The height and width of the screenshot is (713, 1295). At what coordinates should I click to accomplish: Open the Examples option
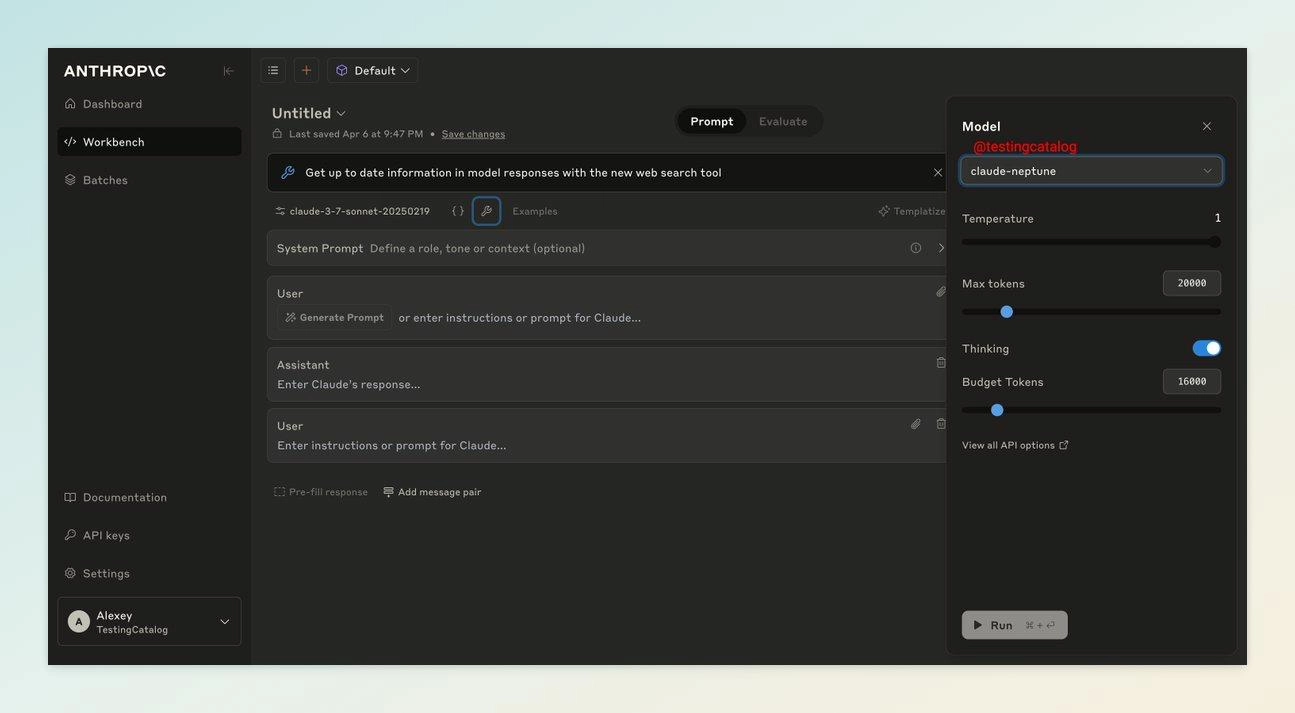(535, 211)
